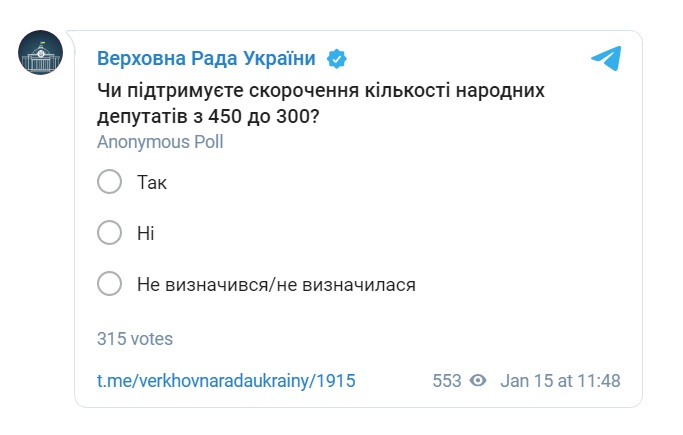Image resolution: width=683 pixels, height=435 pixels.
Task: Click the "315 votes" counter
Action: coord(135,339)
